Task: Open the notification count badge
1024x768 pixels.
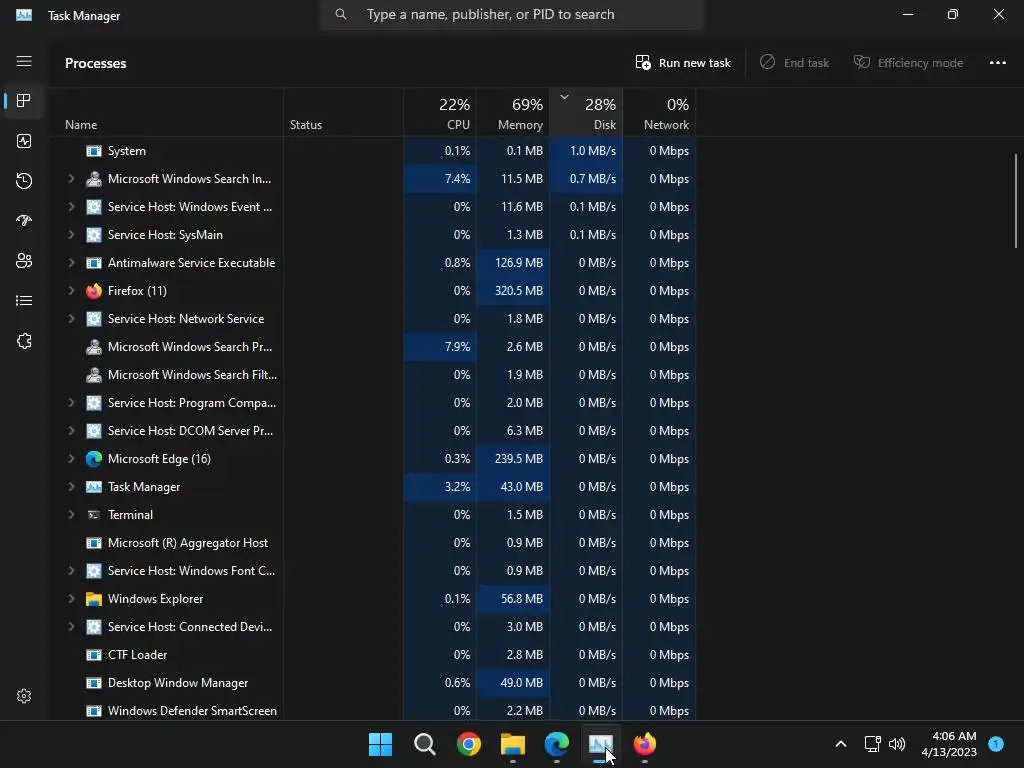Action: pyautogui.click(x=996, y=744)
